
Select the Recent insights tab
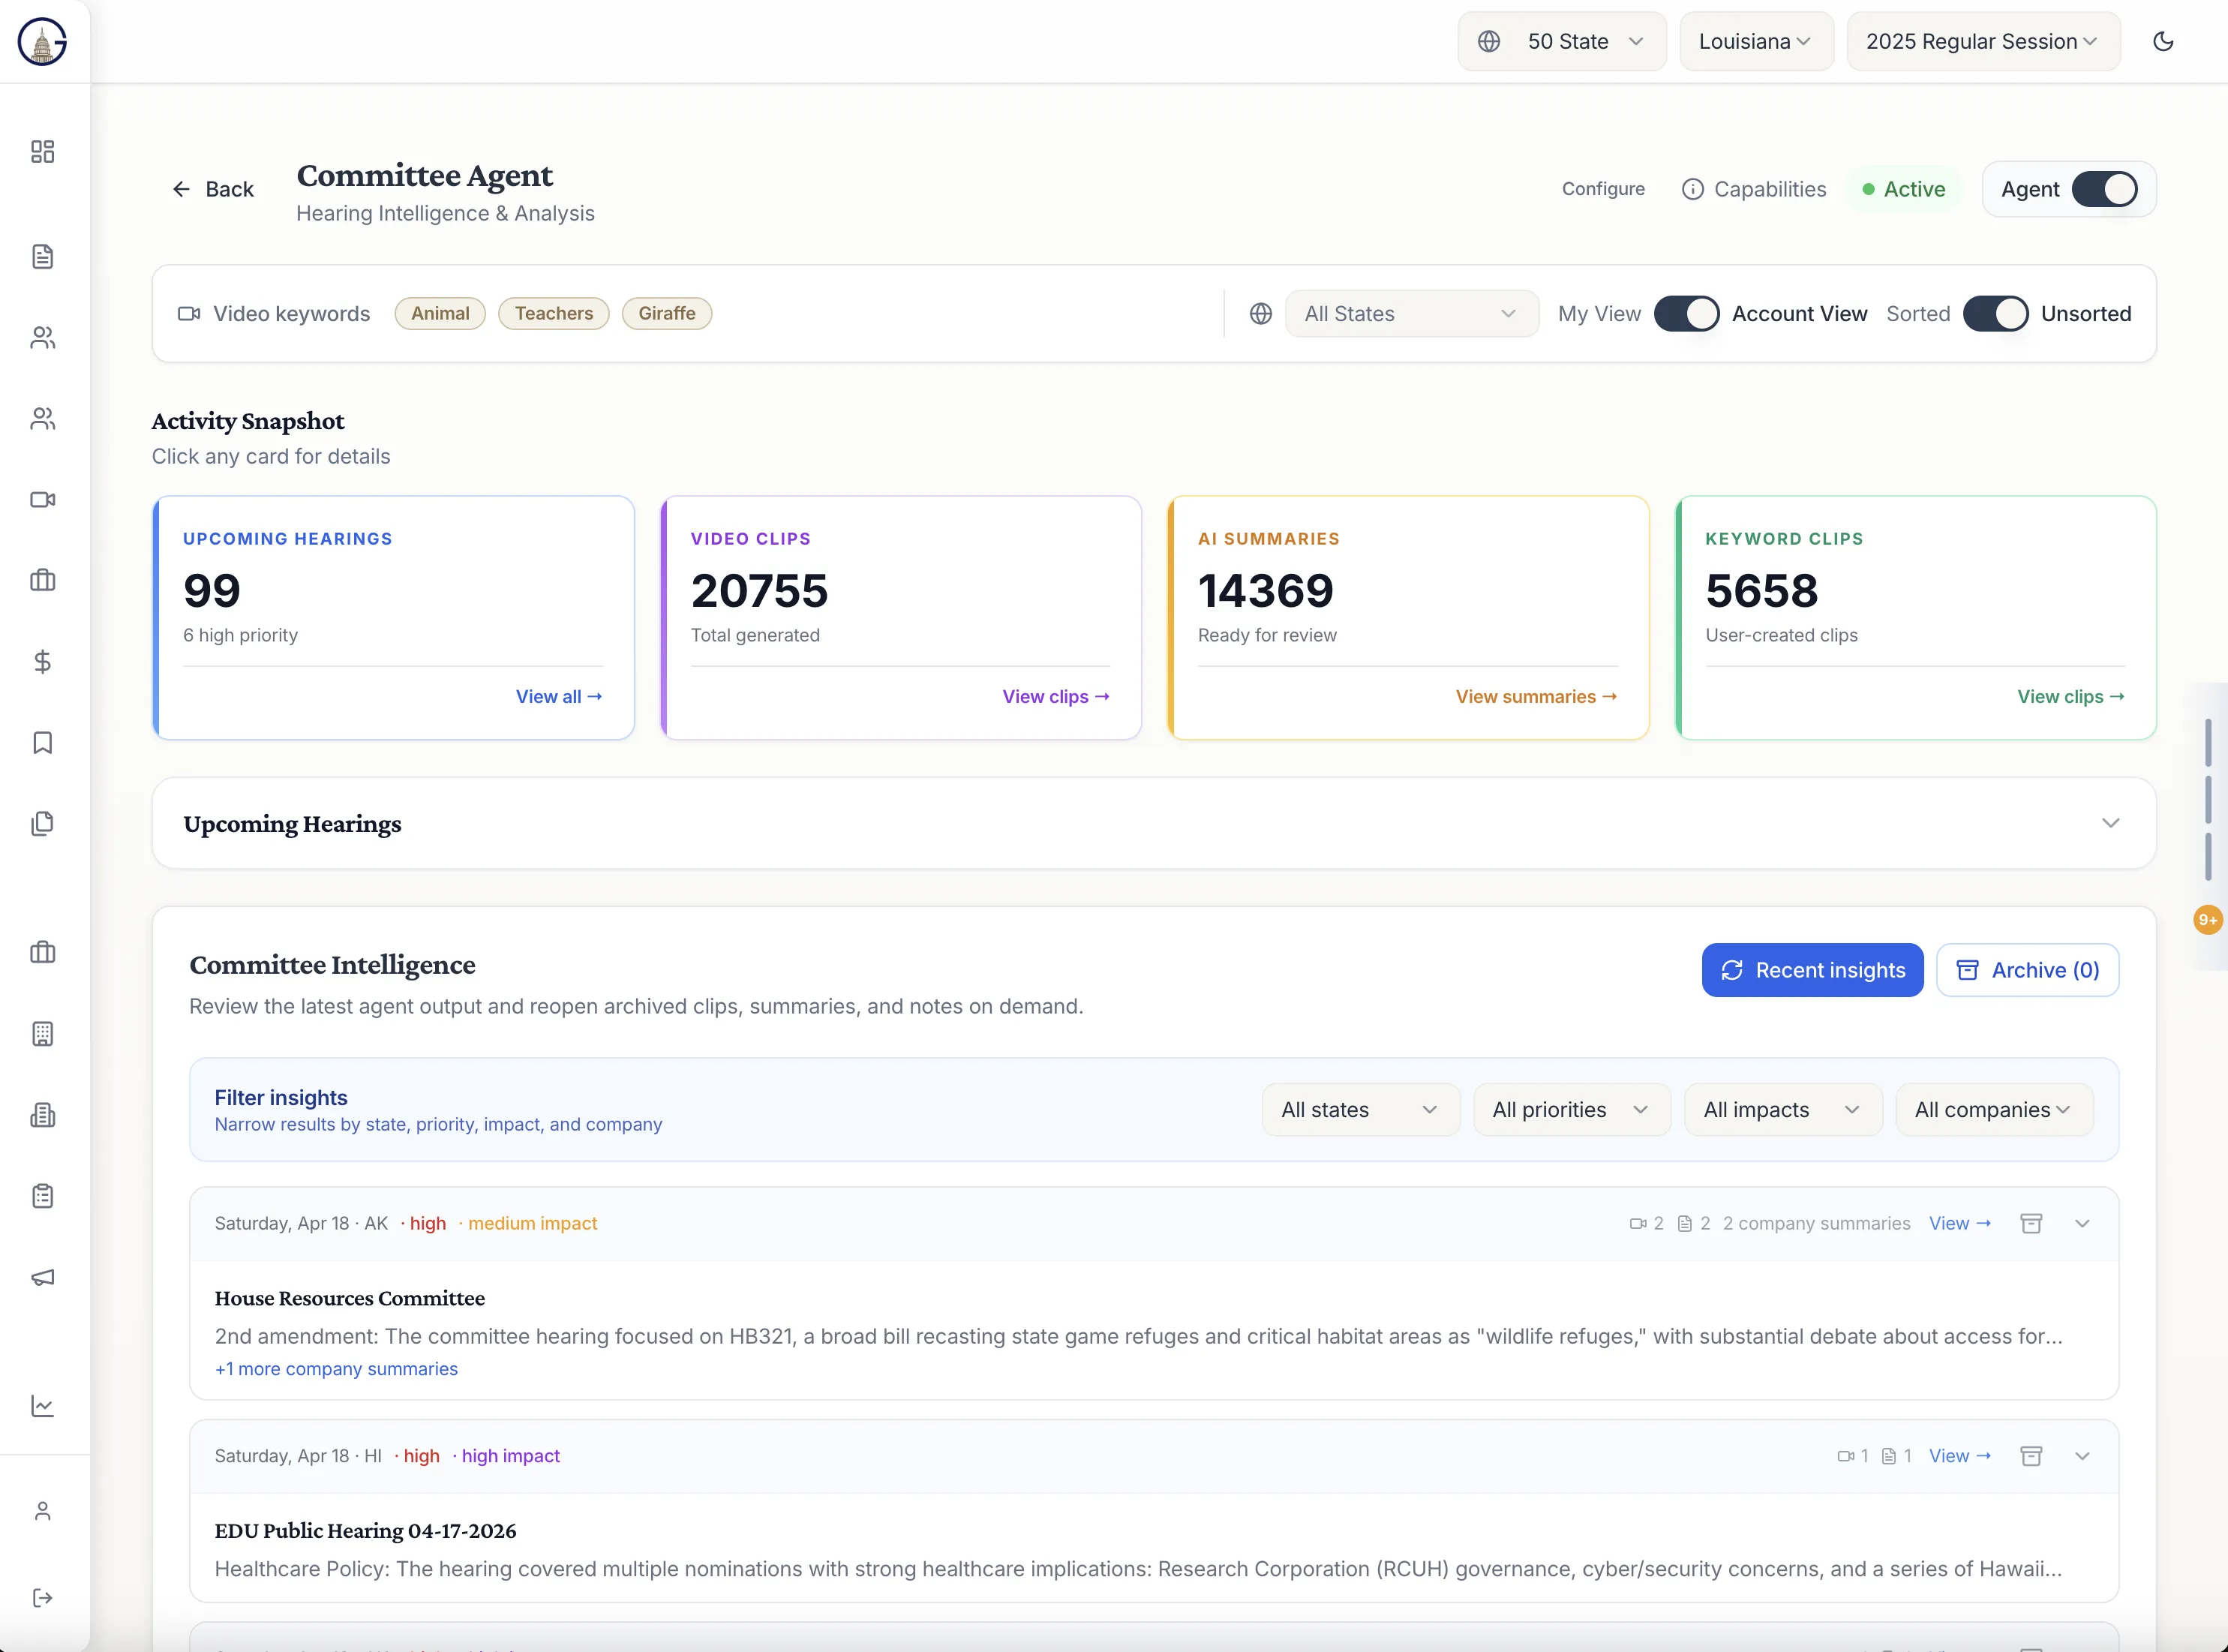click(x=1812, y=969)
